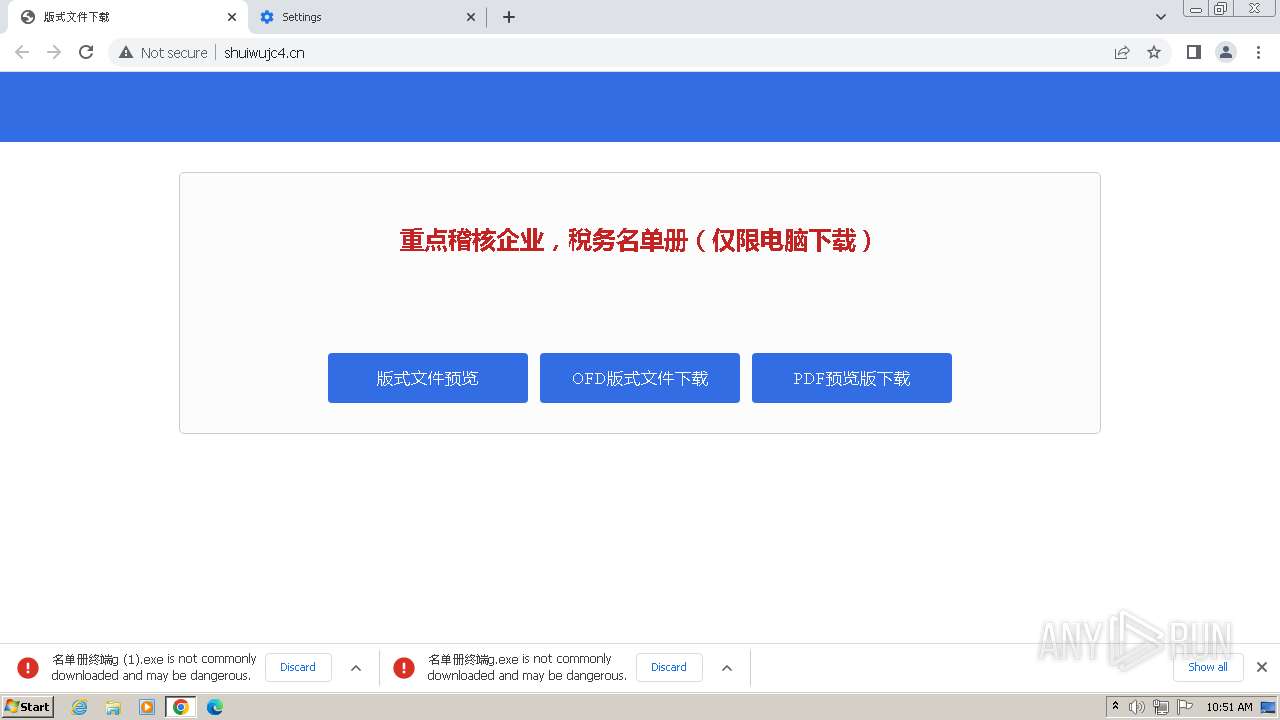1280x720 pixels.
Task: Share this page via the share icon
Action: [x=1122, y=52]
